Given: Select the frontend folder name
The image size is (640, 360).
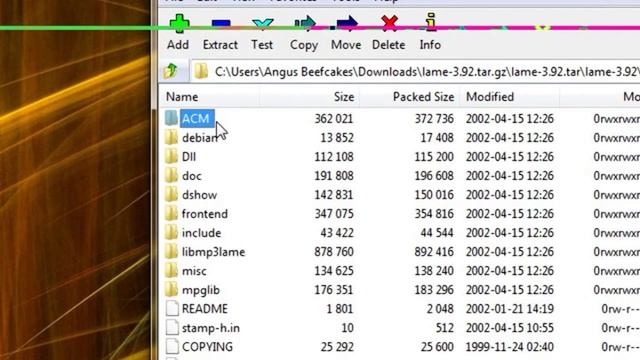Looking at the screenshot, I should click(x=205, y=214).
